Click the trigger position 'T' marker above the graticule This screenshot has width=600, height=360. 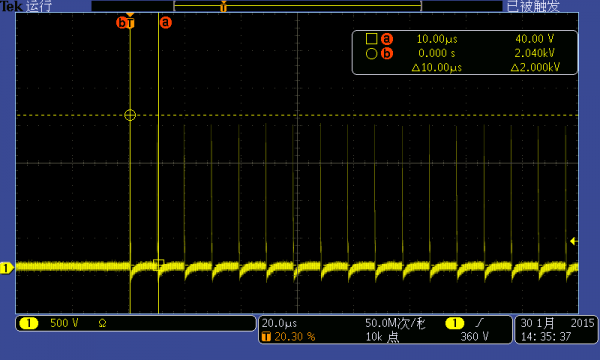(130, 23)
